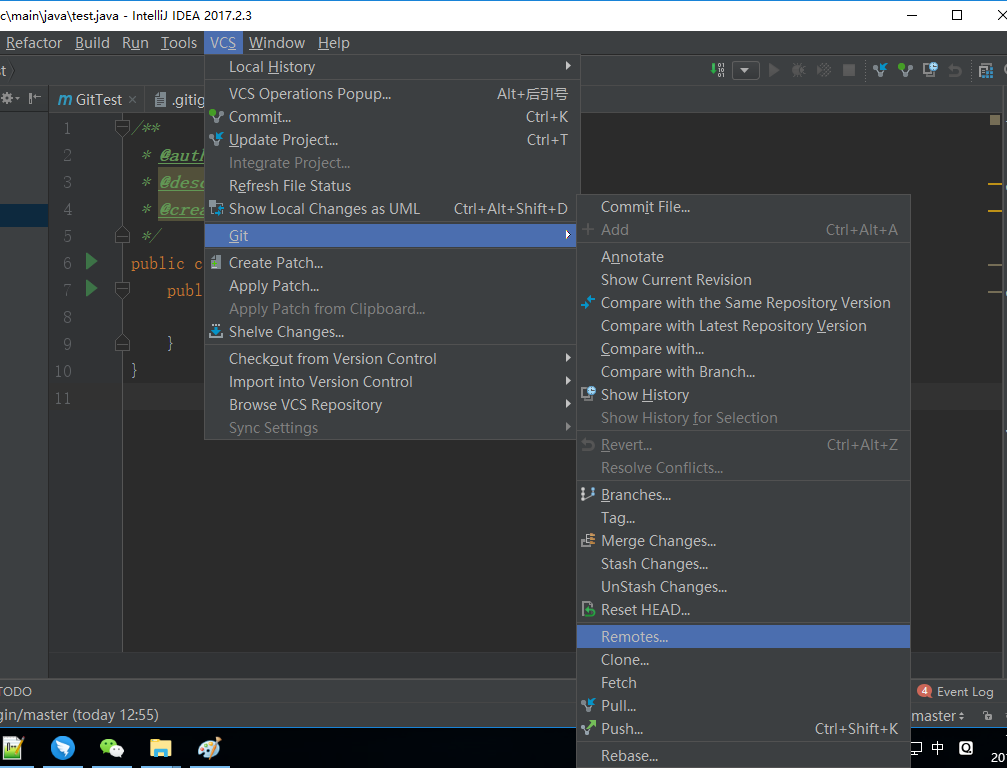Choose Apply Patch... menu item
This screenshot has width=1007, height=768.
point(390,286)
